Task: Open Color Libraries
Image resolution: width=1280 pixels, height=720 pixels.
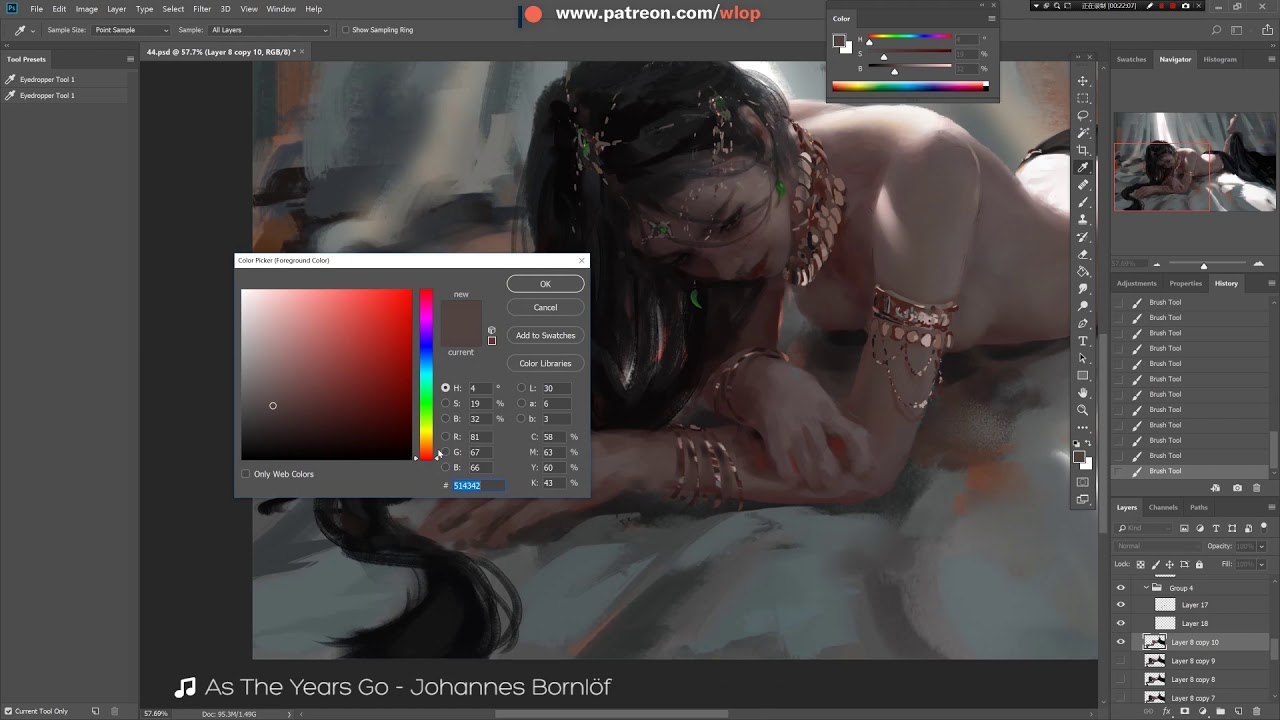Action: coord(545,363)
